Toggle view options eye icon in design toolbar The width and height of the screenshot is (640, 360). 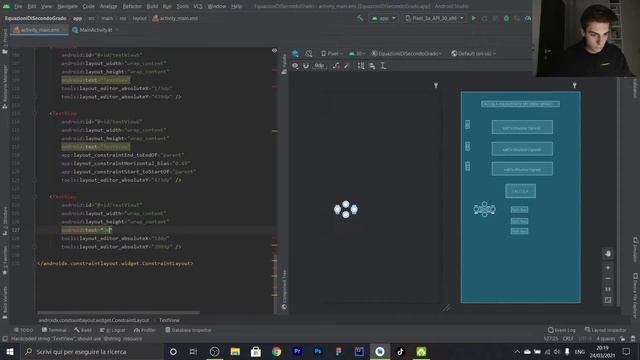[x=295, y=66]
